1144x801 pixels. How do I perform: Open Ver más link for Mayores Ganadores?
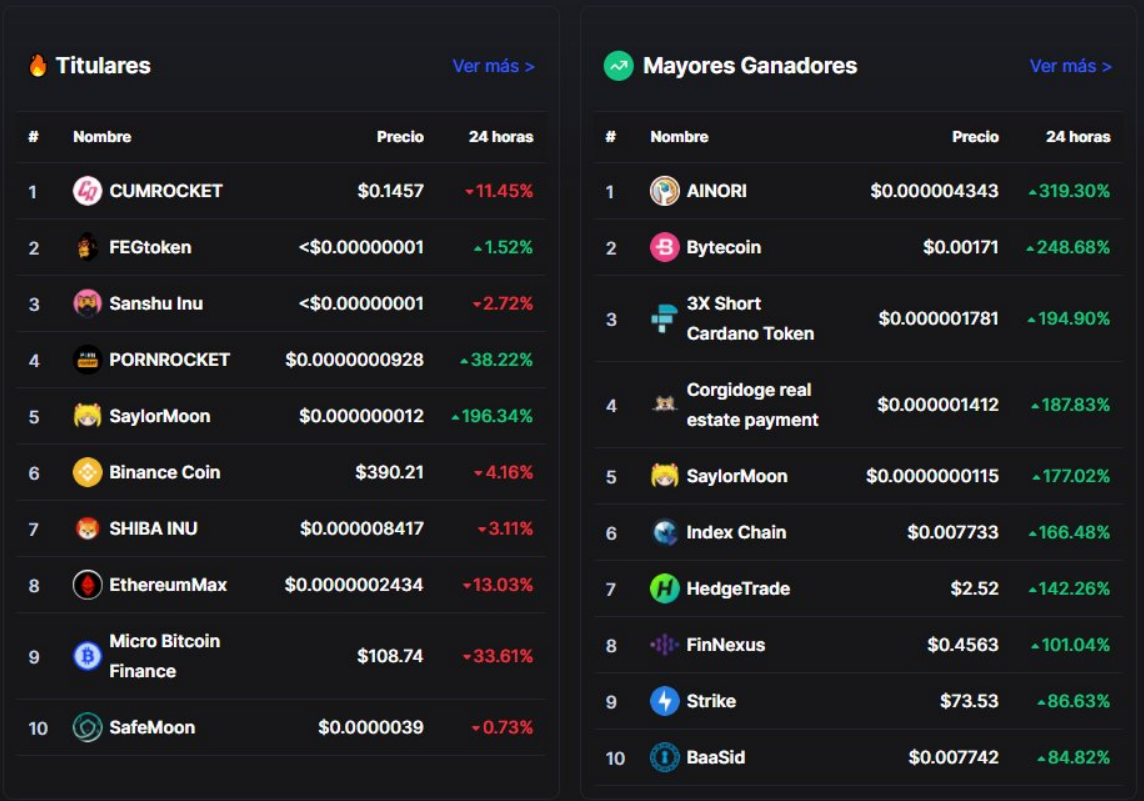(1070, 66)
